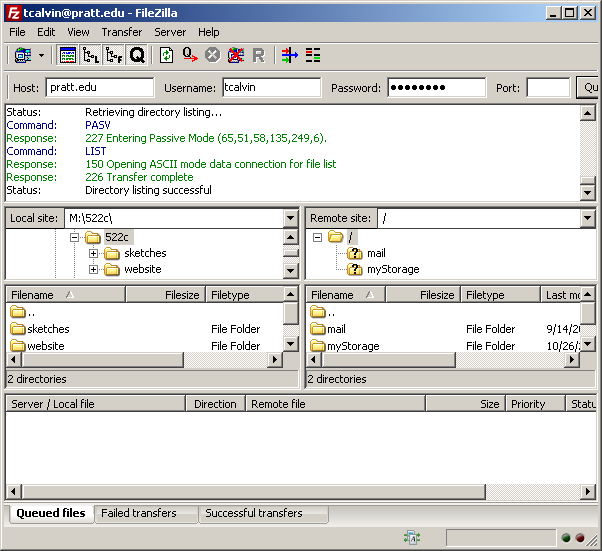Switch to Failed transfers tab
602x551 pixels.
point(146,513)
